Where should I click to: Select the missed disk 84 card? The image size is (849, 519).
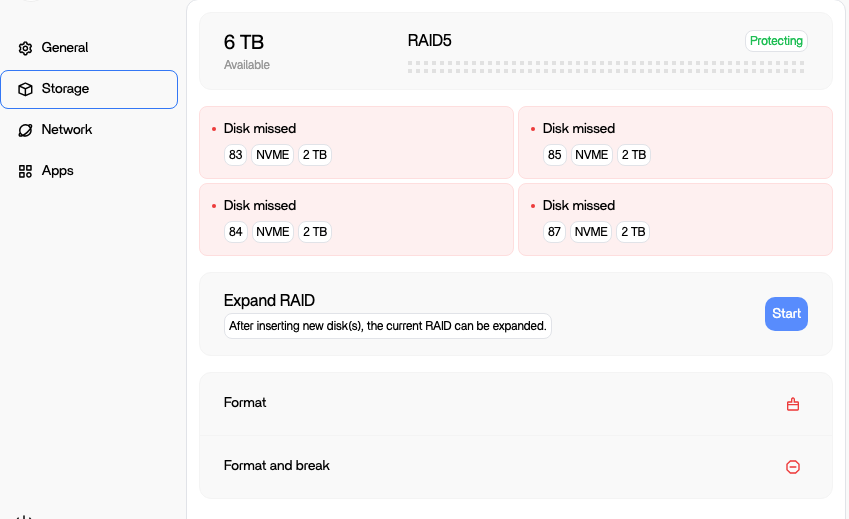[x=356, y=219]
